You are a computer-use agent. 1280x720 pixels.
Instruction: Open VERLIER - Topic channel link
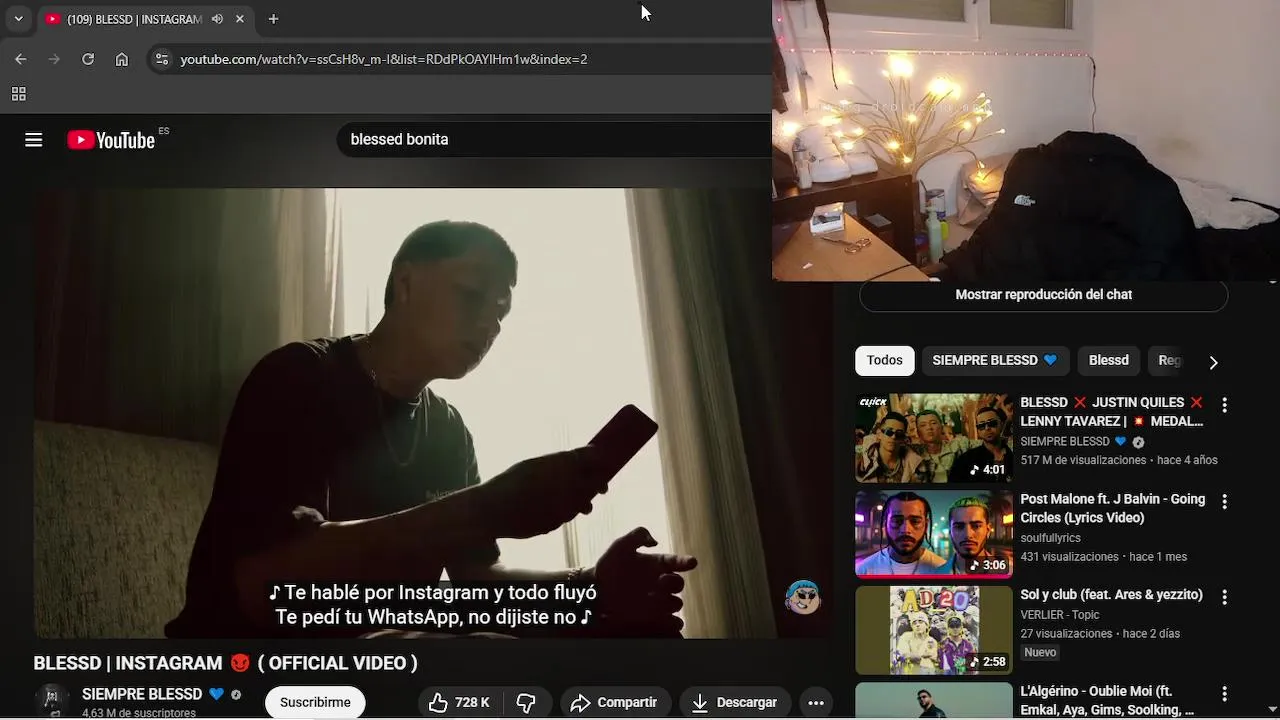(1059, 615)
